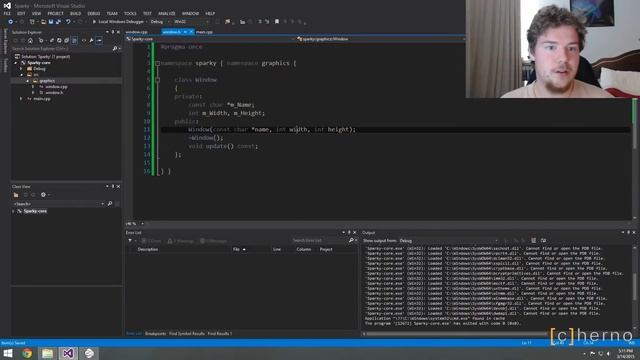Switch to the window.cpp editor tab
Image resolution: width=640 pixels, height=360 pixels.
(x=137, y=32)
